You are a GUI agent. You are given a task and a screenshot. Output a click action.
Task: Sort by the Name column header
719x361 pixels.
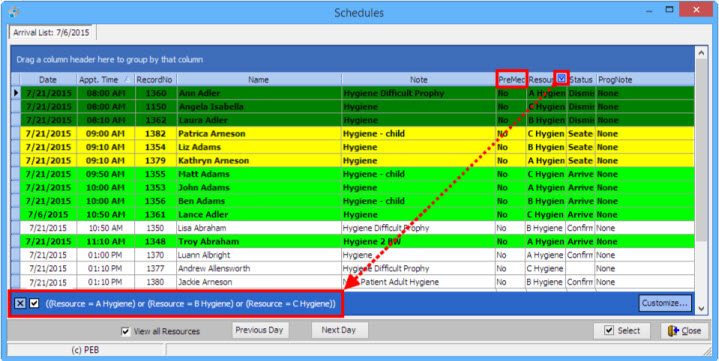[259, 80]
